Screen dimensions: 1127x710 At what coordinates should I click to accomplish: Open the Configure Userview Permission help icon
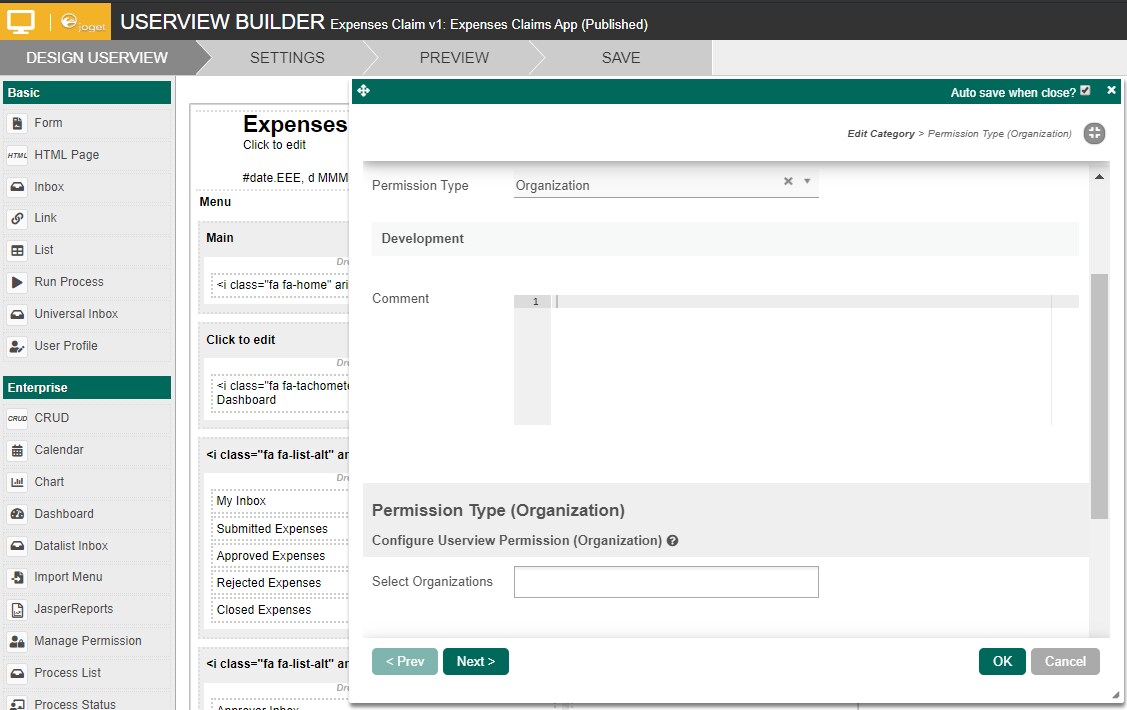(672, 540)
